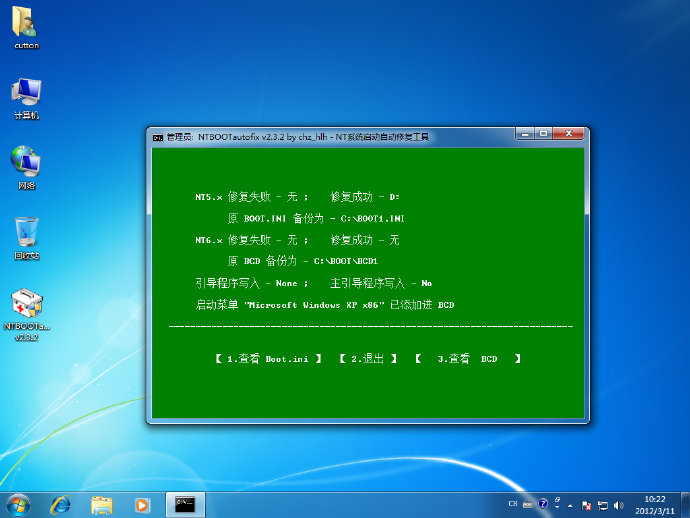Viewport: 690px width, 518px height.
Task: Choose option 3.查看 BCD
Action: [x=468, y=359]
